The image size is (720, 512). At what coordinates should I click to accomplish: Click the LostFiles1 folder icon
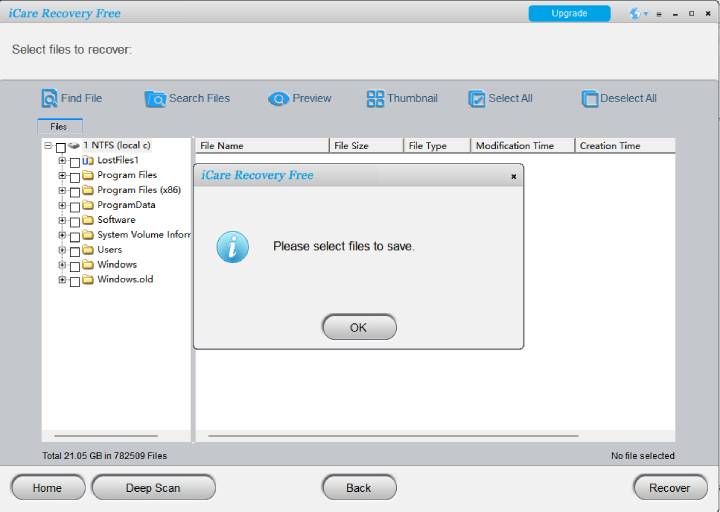point(88,161)
